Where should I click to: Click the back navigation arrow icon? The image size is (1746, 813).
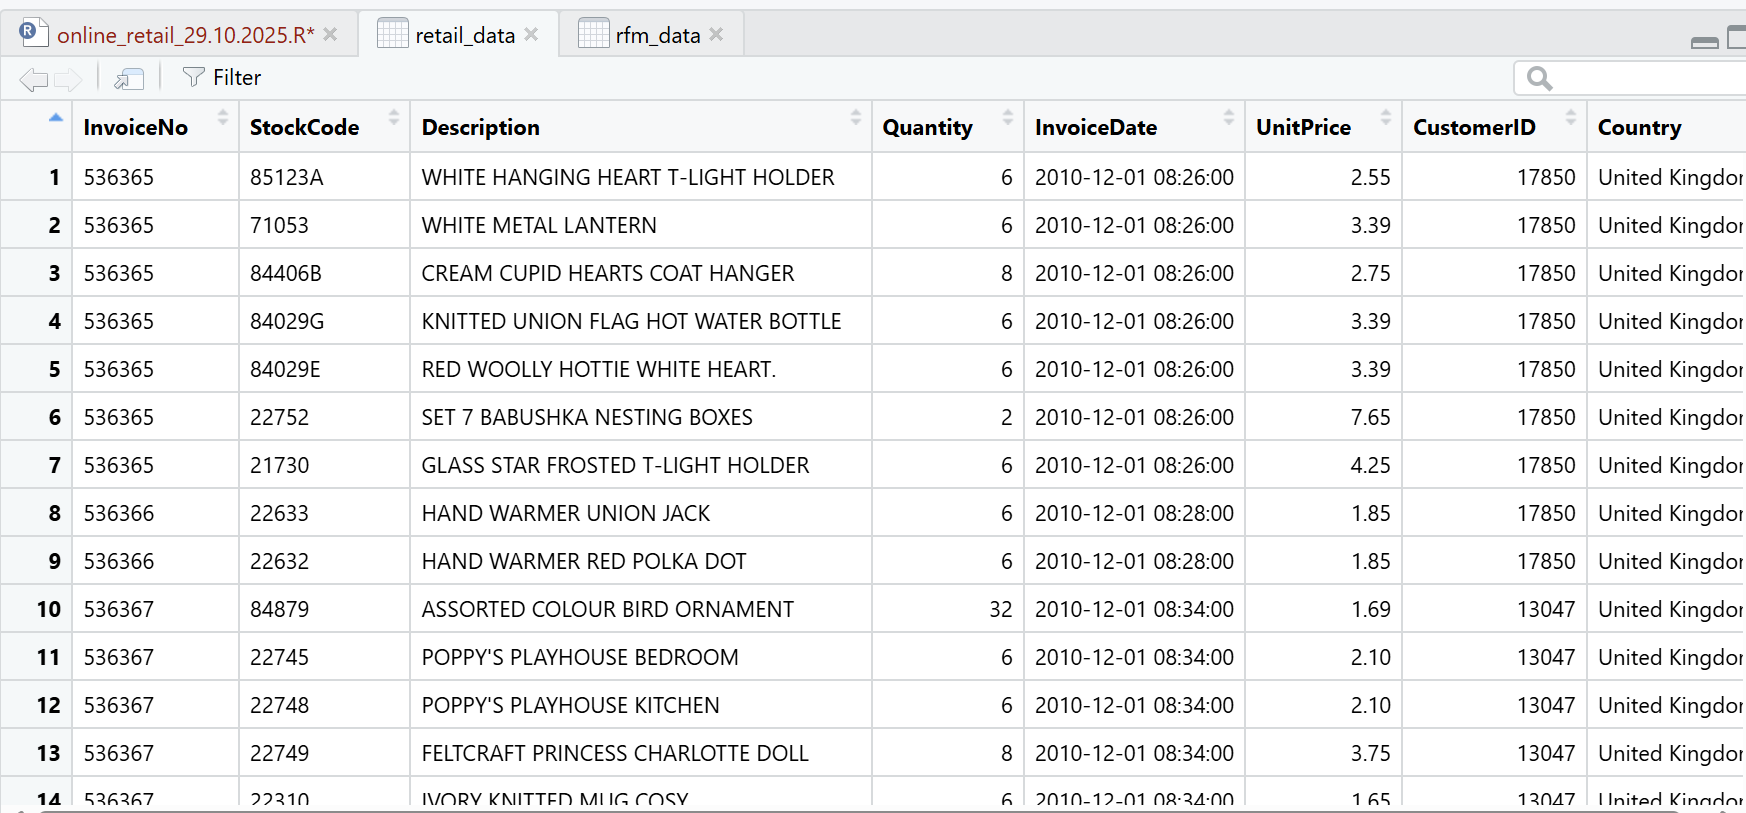point(33,79)
